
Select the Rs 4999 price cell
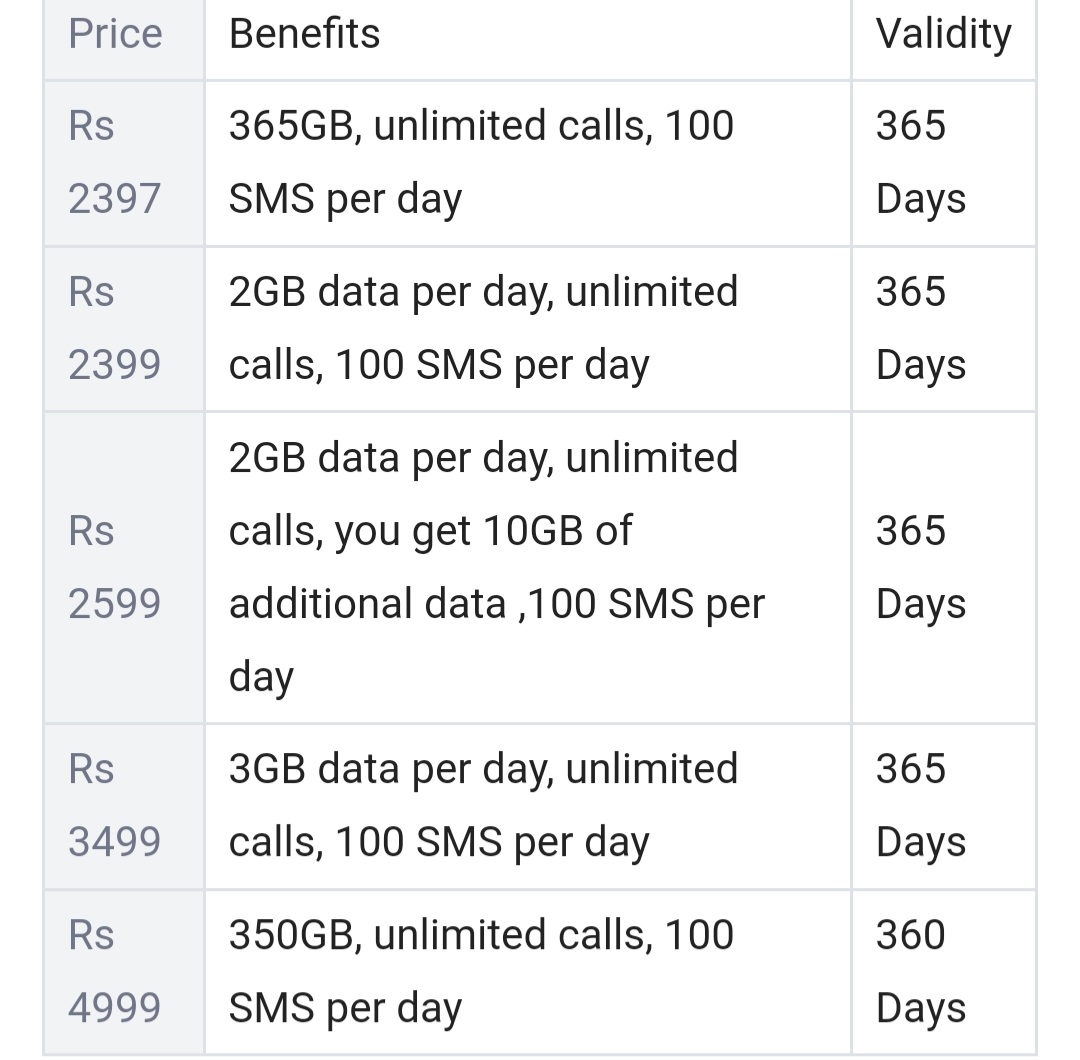click(x=114, y=971)
